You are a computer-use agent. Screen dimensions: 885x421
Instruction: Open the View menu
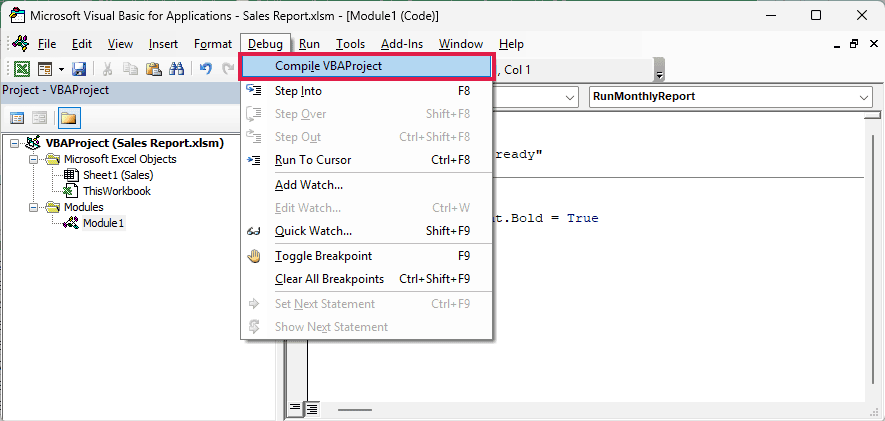point(120,43)
